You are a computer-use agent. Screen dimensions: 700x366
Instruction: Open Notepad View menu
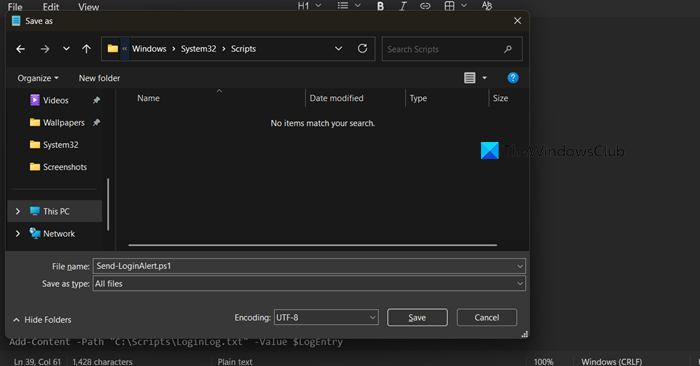point(88,7)
